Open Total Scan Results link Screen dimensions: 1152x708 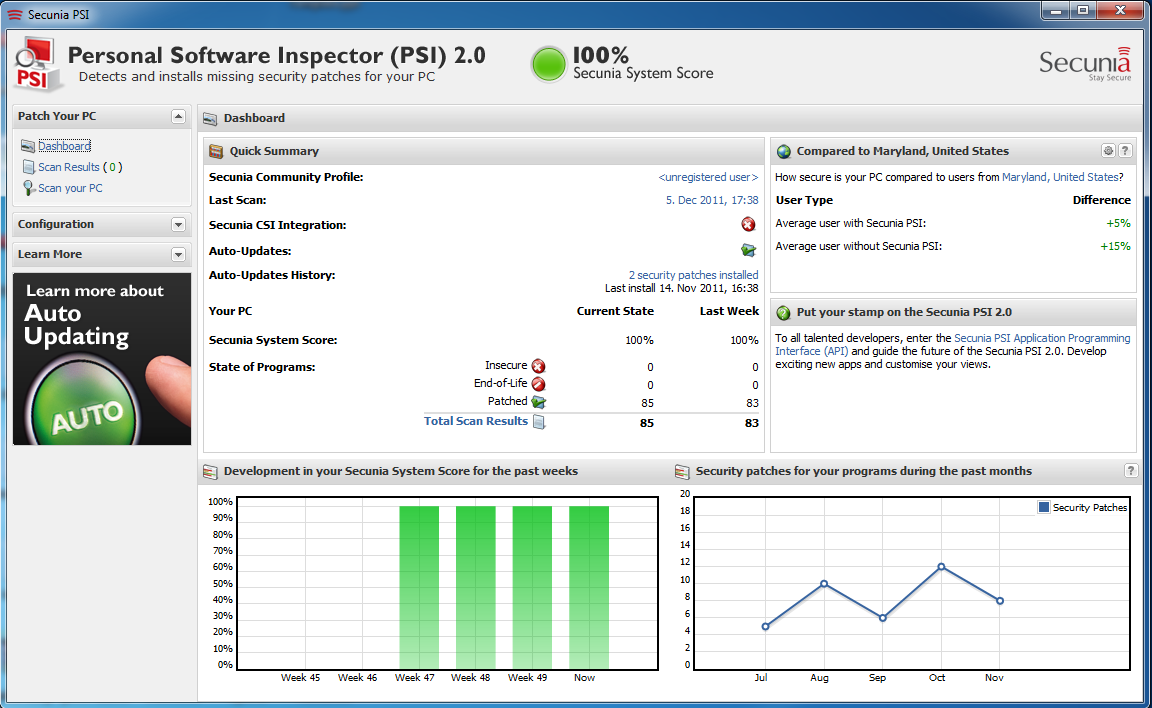[x=475, y=421]
